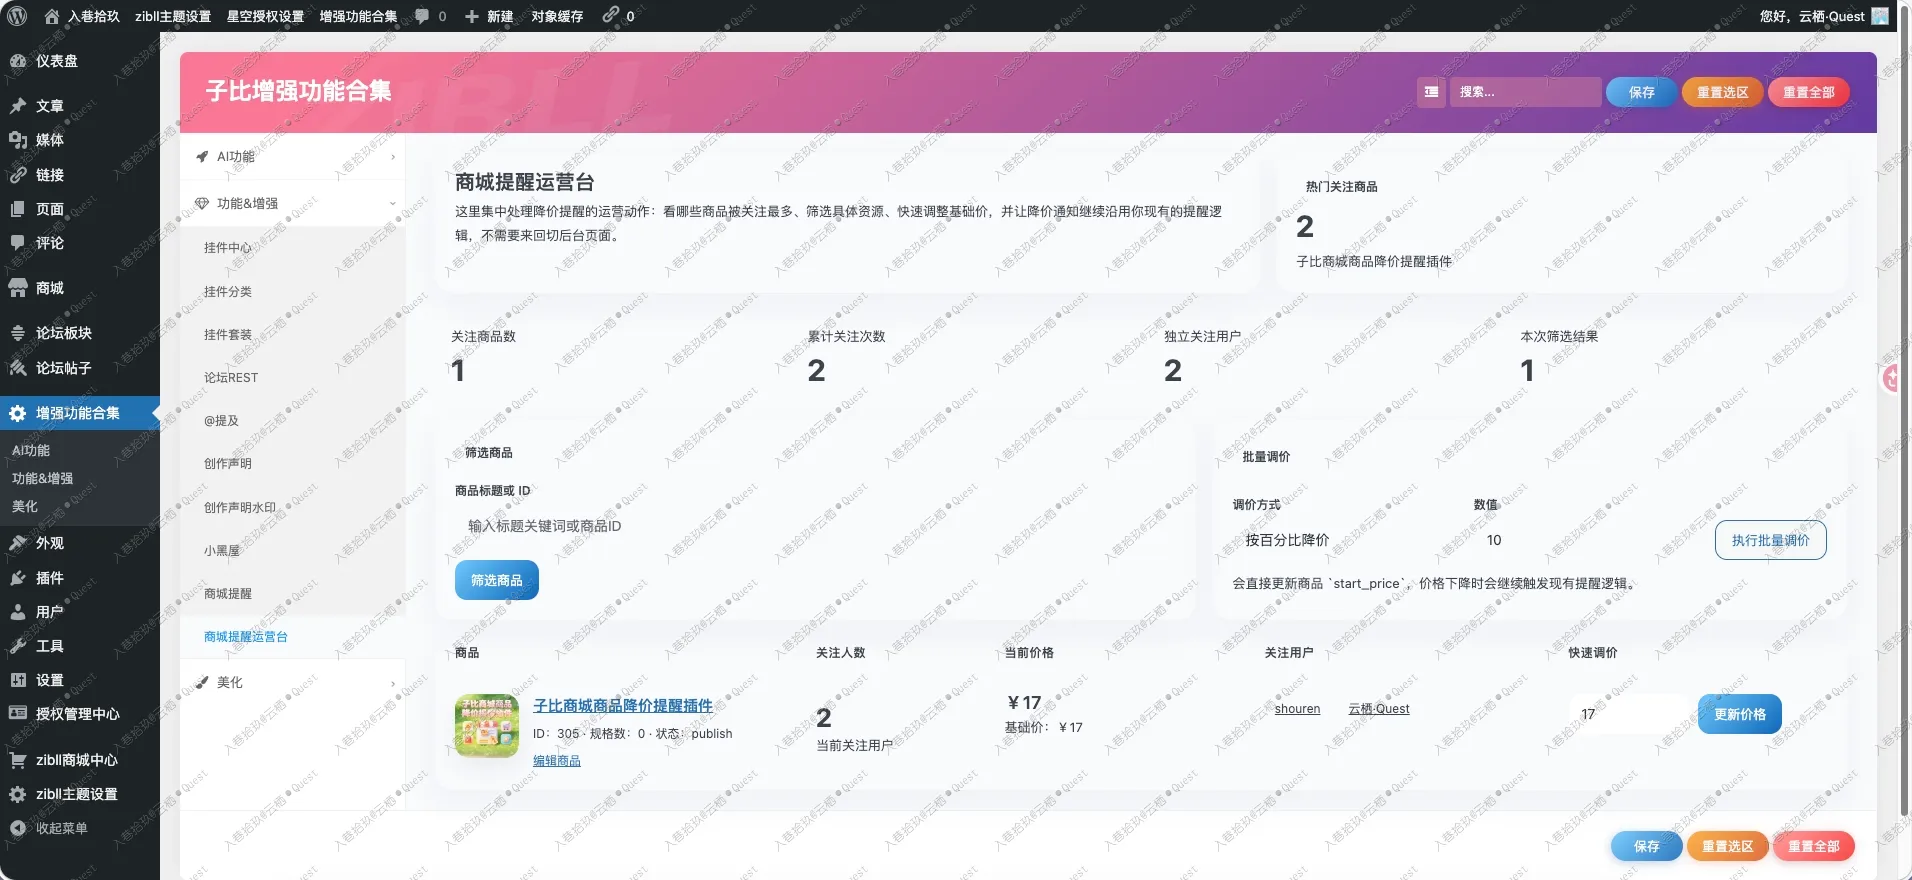Image resolution: width=1912 pixels, height=880 pixels.
Task: Open 仪表盘 dashboard icon
Action: coord(18,61)
